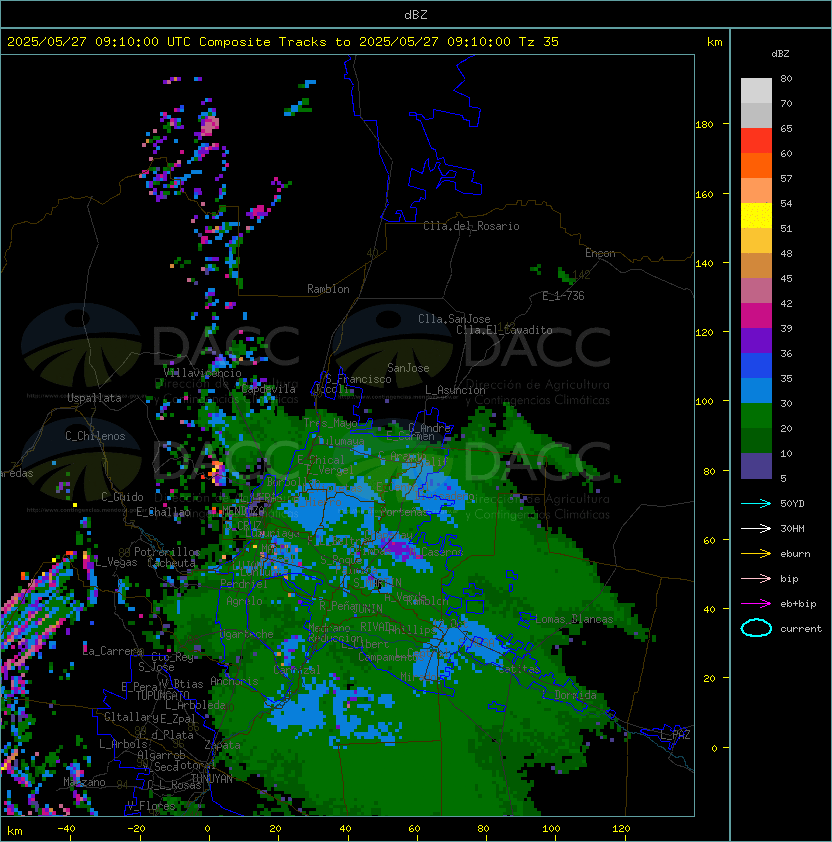This screenshot has height=842, width=832.
Task: Click the '160' km vertical axis tick label
Action: click(x=704, y=194)
